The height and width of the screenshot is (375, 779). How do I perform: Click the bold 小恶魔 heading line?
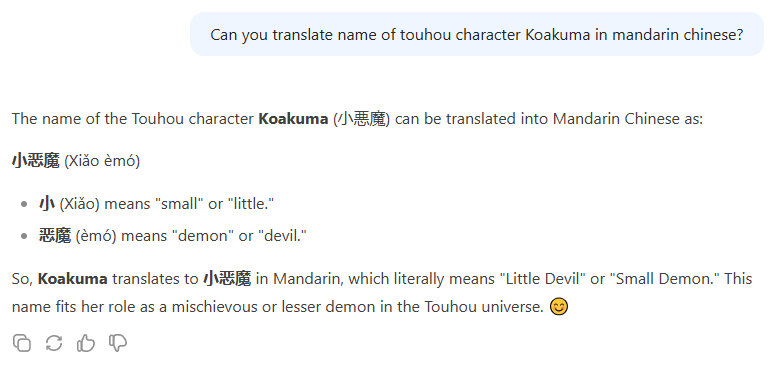click(36, 161)
